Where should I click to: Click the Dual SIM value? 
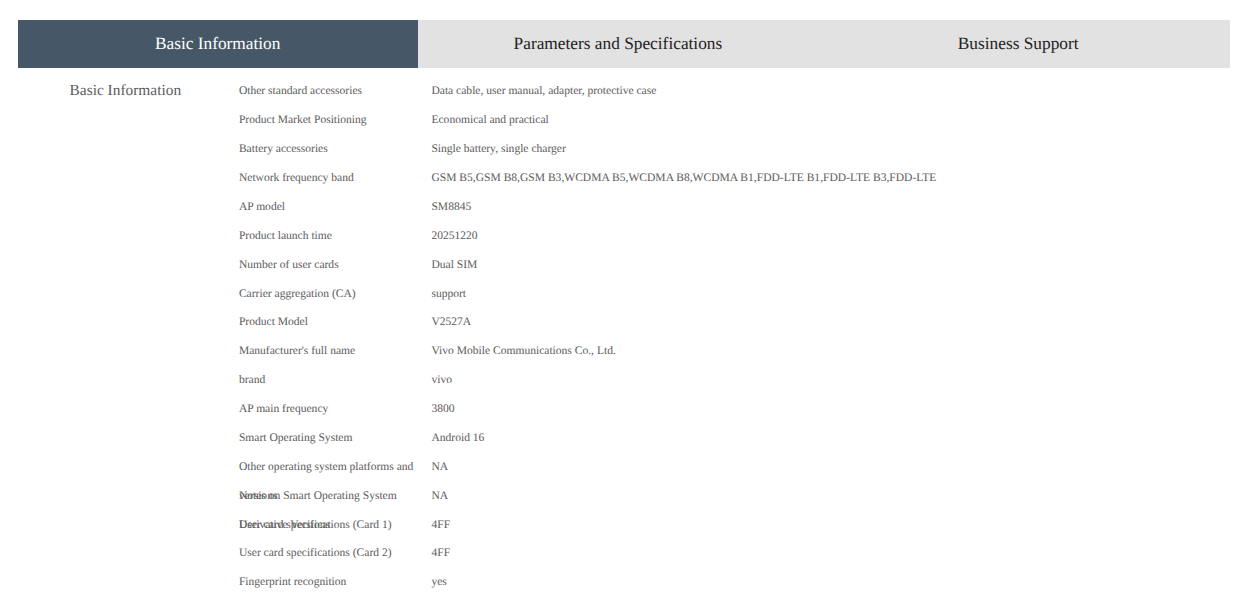tap(454, 264)
